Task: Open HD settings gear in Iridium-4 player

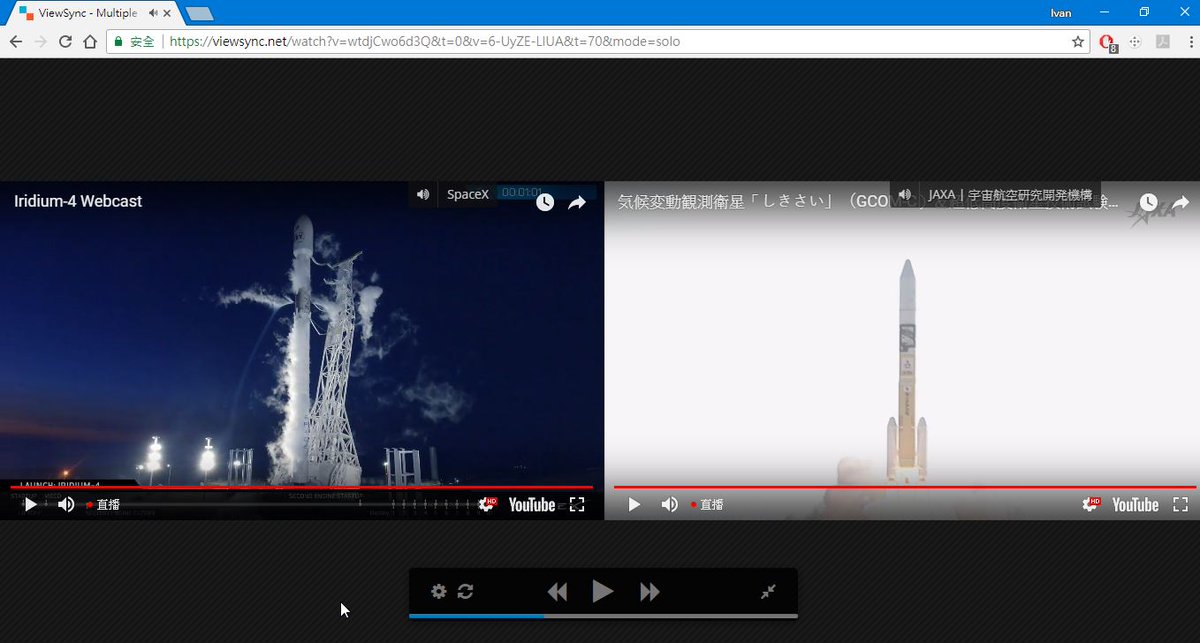Action: (x=487, y=505)
